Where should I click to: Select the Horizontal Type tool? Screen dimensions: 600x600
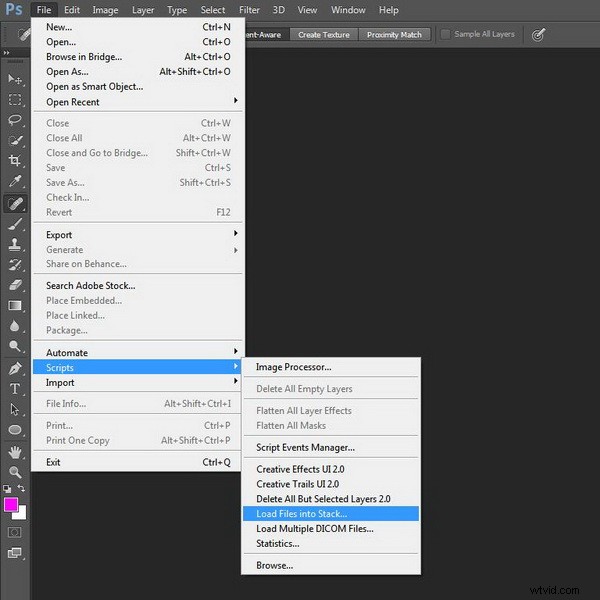pyautogui.click(x=15, y=389)
